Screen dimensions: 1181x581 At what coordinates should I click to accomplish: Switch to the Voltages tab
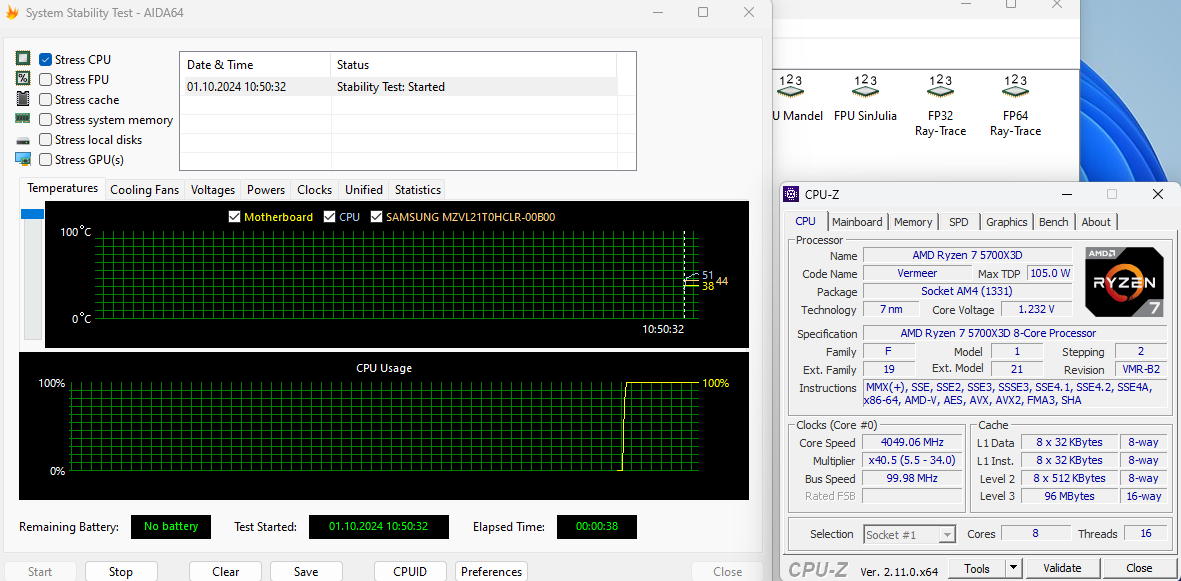click(x=212, y=190)
